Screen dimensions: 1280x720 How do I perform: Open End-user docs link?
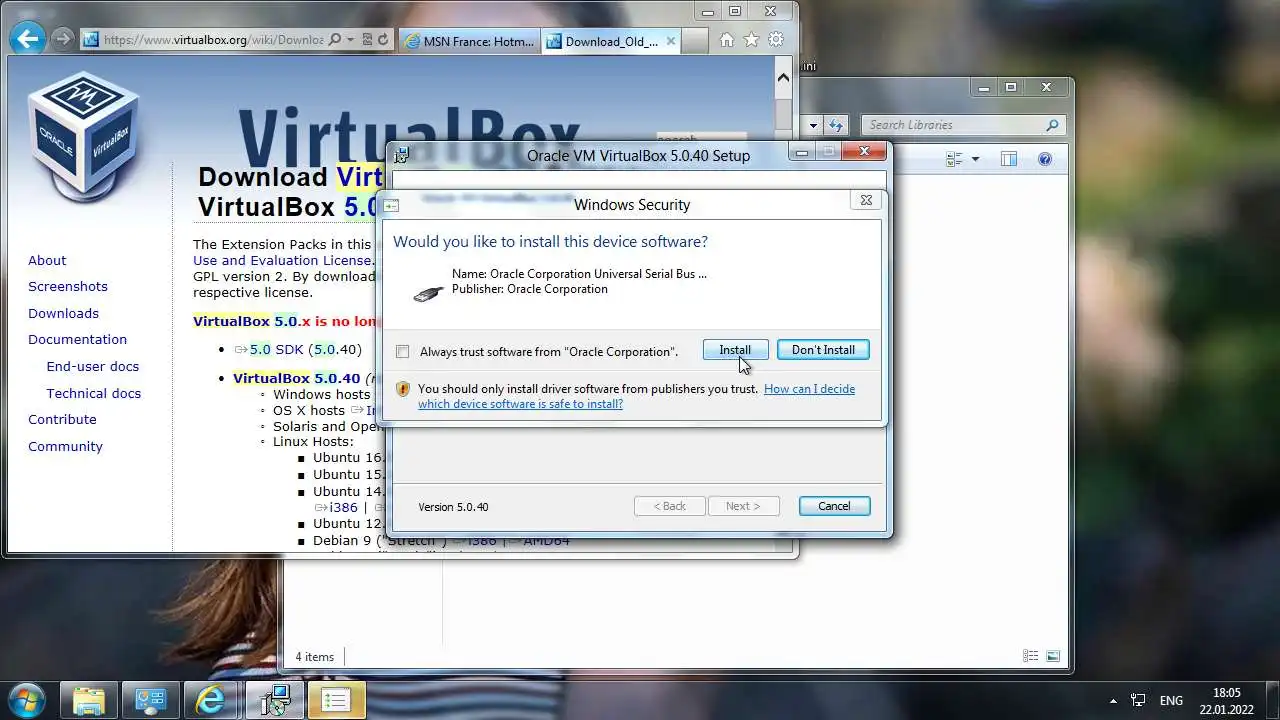93,366
